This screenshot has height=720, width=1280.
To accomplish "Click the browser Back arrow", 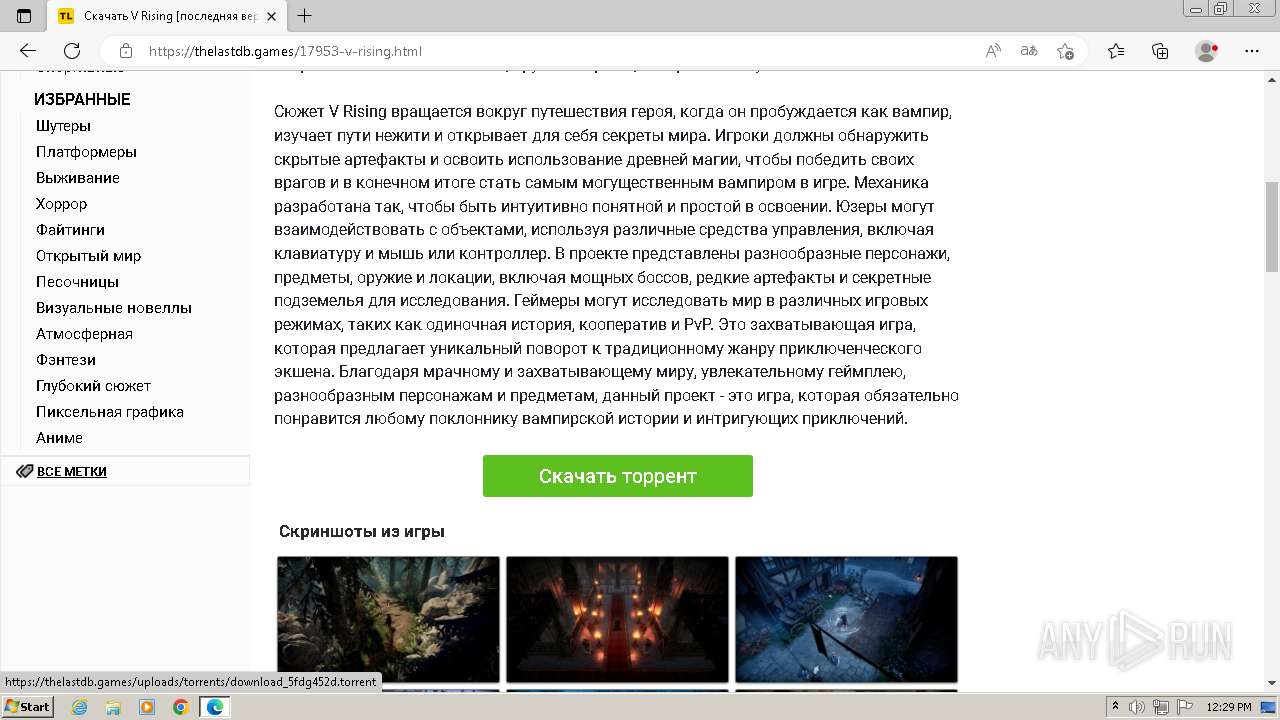I will tap(28, 51).
